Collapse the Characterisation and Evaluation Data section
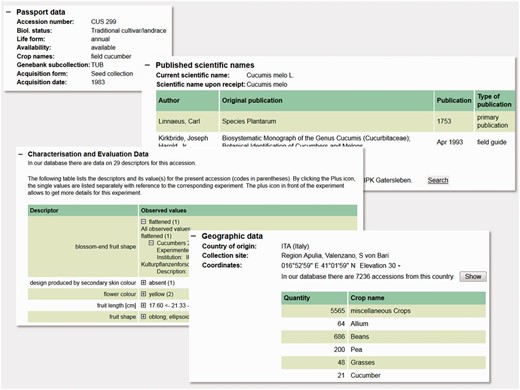The height and width of the screenshot is (390, 520). 20,154
